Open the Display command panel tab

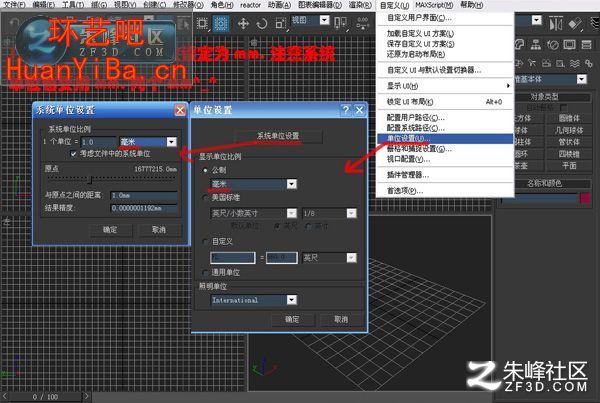click(x=569, y=45)
